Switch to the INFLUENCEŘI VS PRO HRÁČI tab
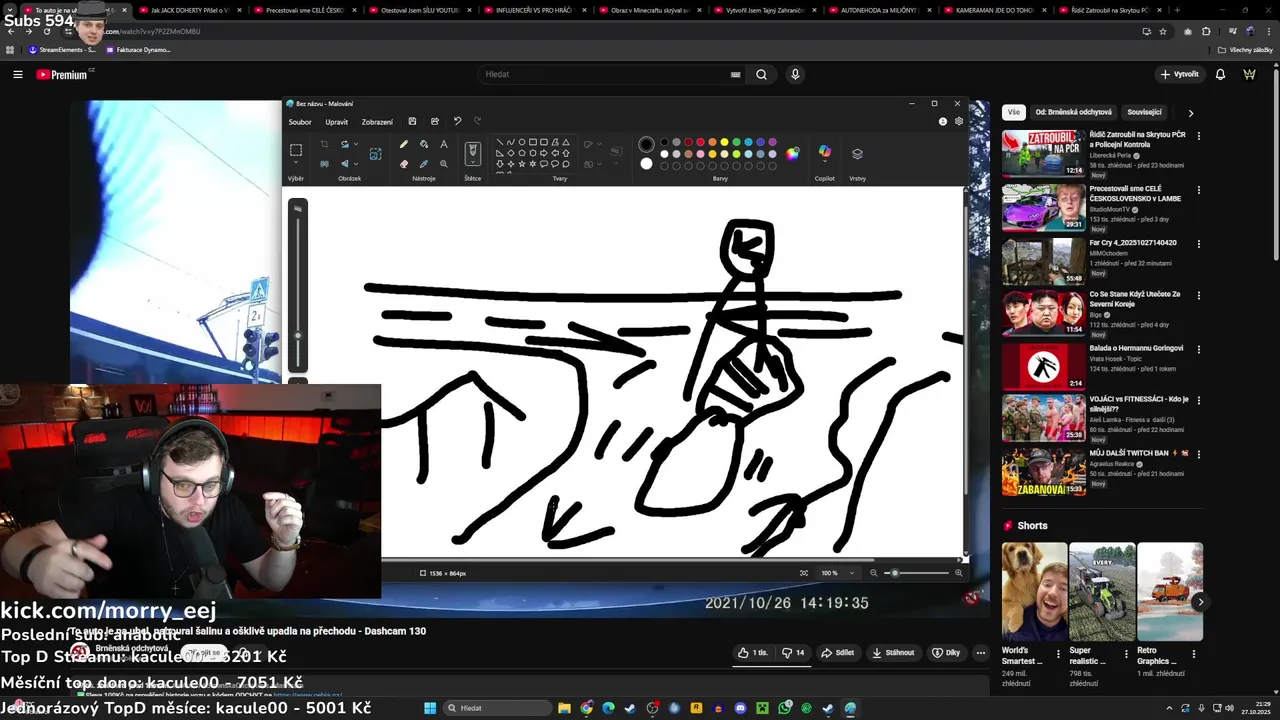Viewport: 1280px width, 720px height. (536, 10)
